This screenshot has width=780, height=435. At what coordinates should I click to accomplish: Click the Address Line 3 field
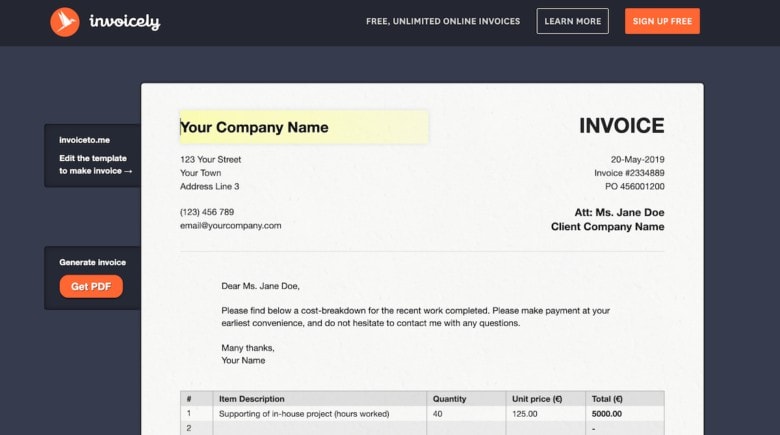[209, 186]
